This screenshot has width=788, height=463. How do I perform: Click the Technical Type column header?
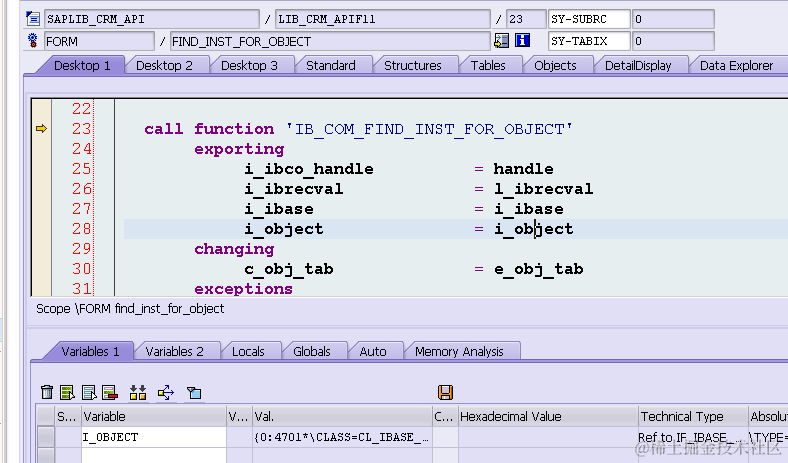[x=693, y=416]
